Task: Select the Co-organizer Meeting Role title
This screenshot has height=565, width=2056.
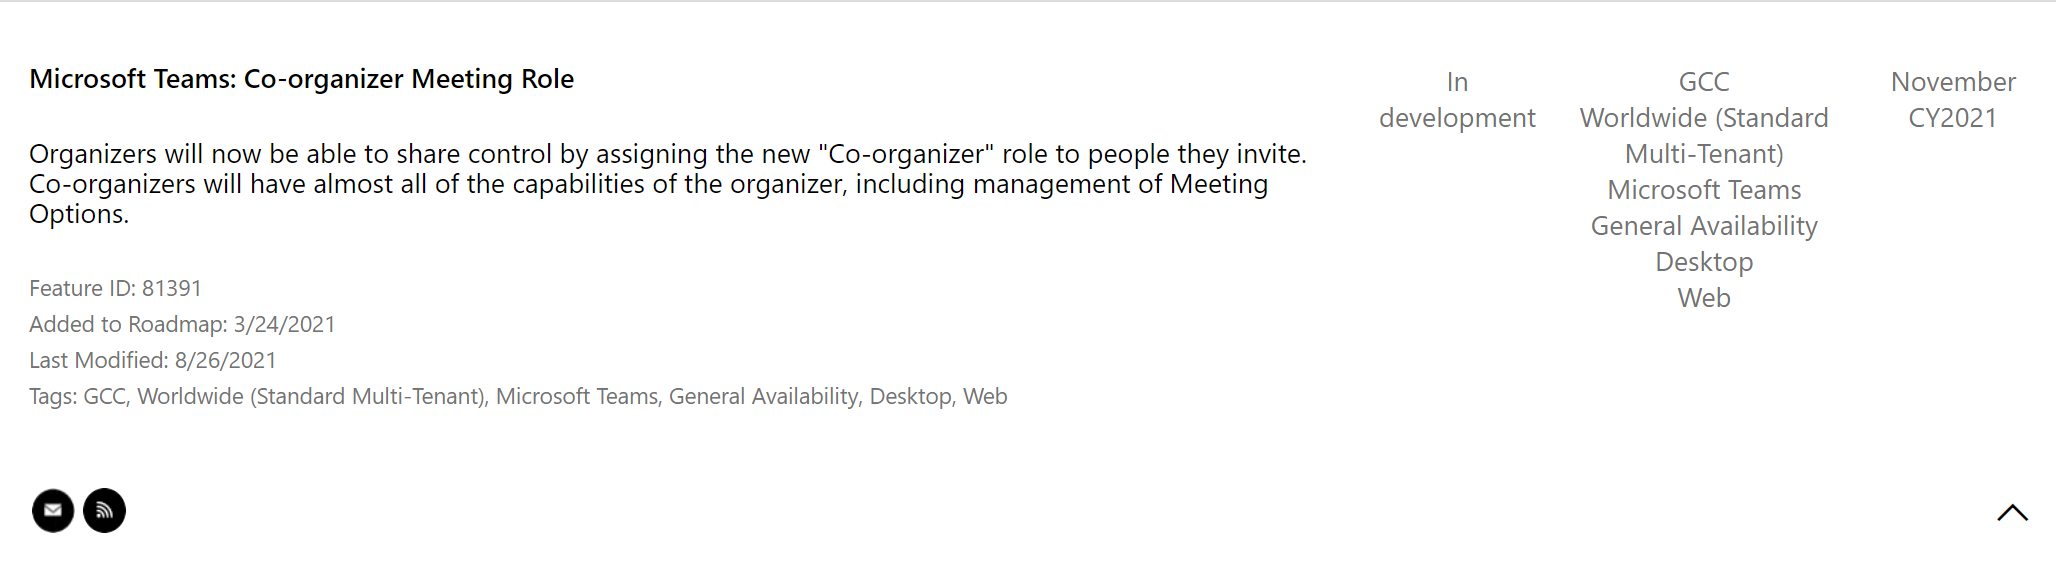Action: (x=301, y=79)
